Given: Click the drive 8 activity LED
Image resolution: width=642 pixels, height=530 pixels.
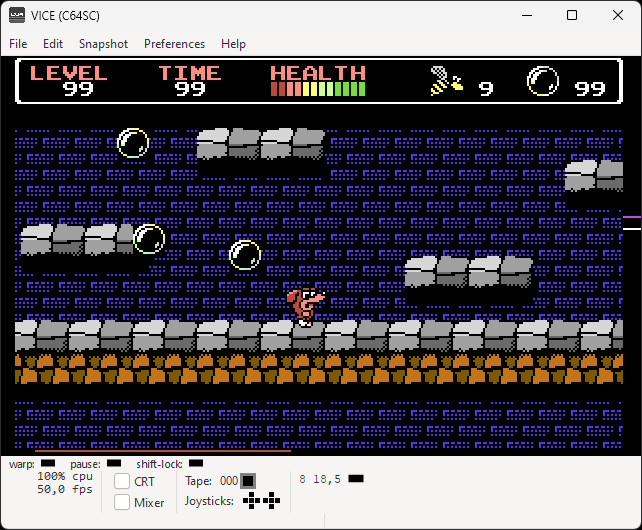Looking at the screenshot, I should pyautogui.click(x=356, y=478).
